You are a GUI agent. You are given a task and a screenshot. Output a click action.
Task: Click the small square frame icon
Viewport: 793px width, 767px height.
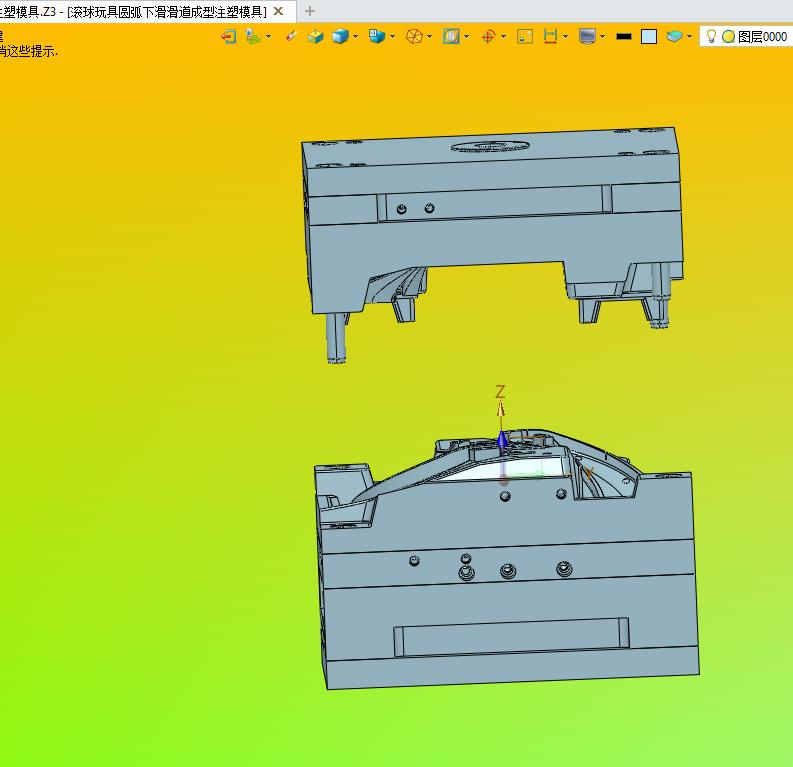click(525, 36)
